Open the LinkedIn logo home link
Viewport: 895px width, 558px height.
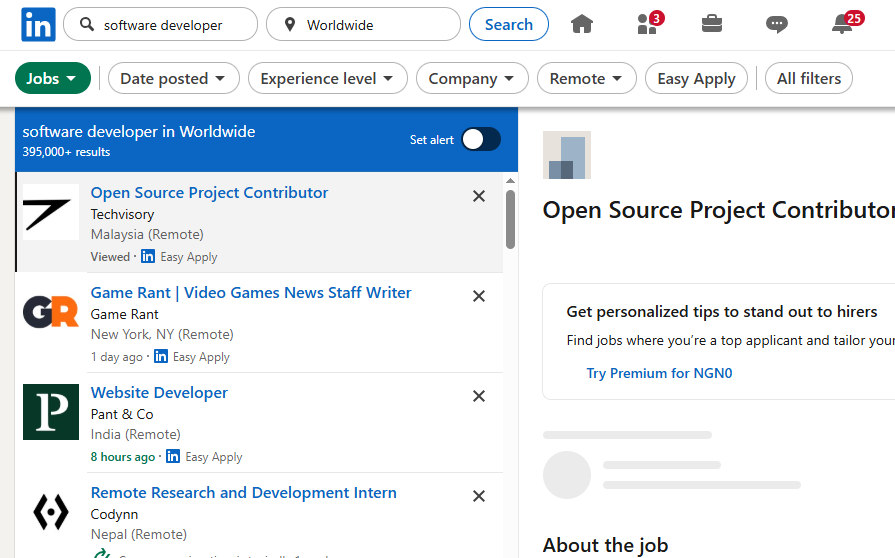coord(38,25)
